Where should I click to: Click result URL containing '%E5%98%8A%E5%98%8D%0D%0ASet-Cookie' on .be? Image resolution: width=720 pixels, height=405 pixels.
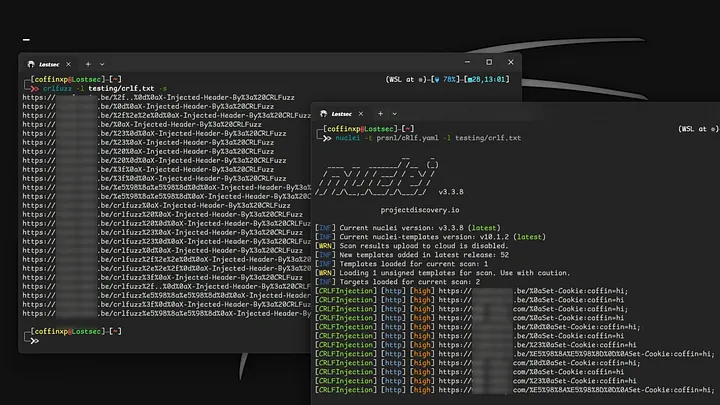(x=576, y=354)
